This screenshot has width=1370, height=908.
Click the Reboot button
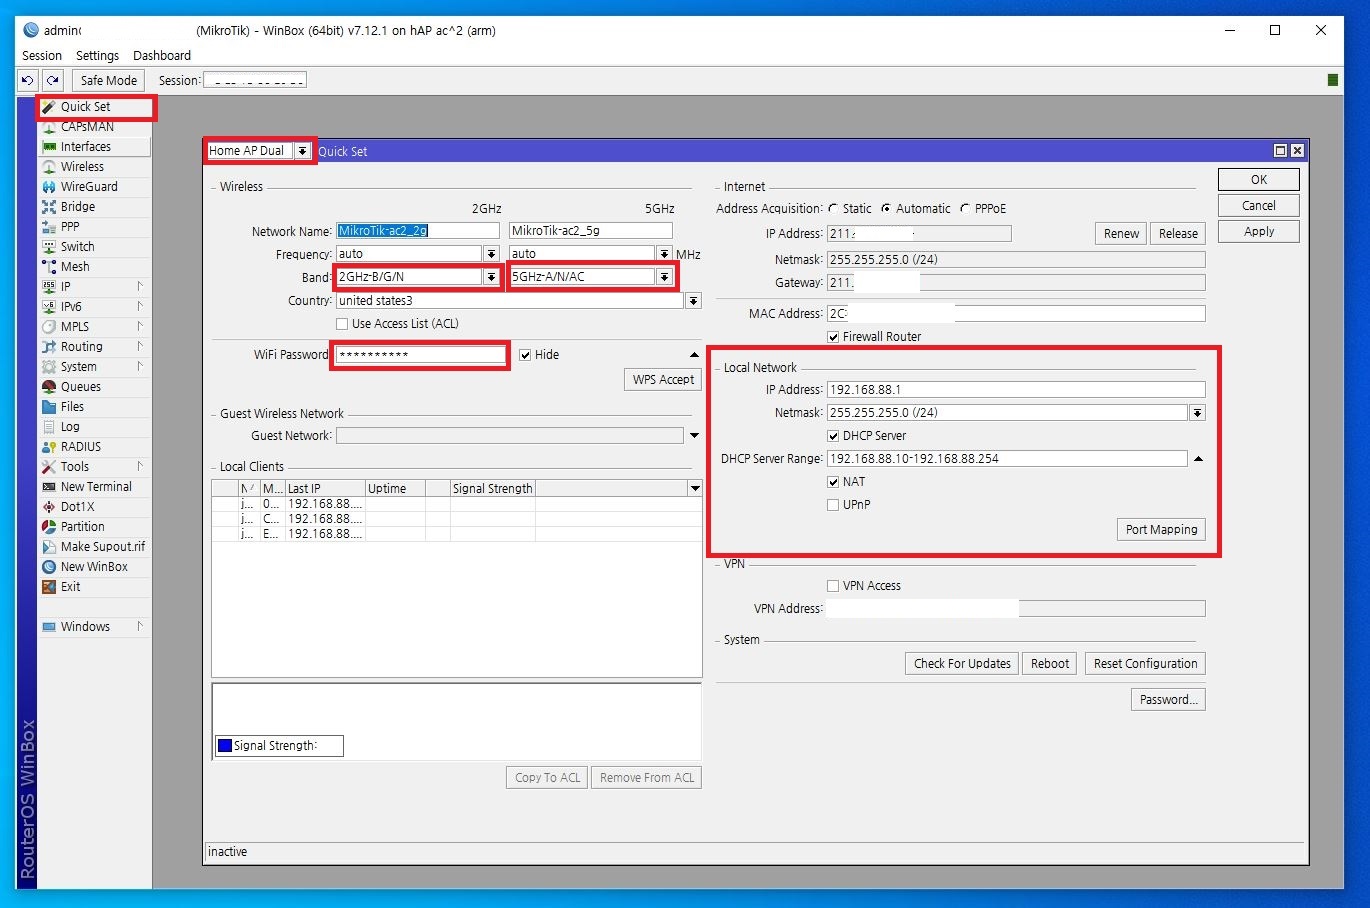(x=1050, y=664)
